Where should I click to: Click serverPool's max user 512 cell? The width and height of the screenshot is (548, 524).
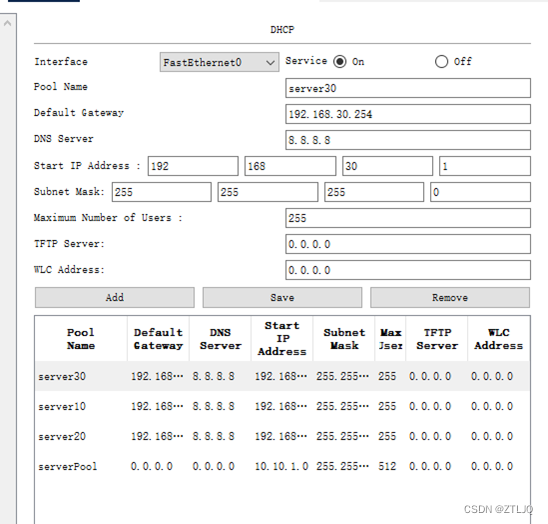tap(390, 466)
